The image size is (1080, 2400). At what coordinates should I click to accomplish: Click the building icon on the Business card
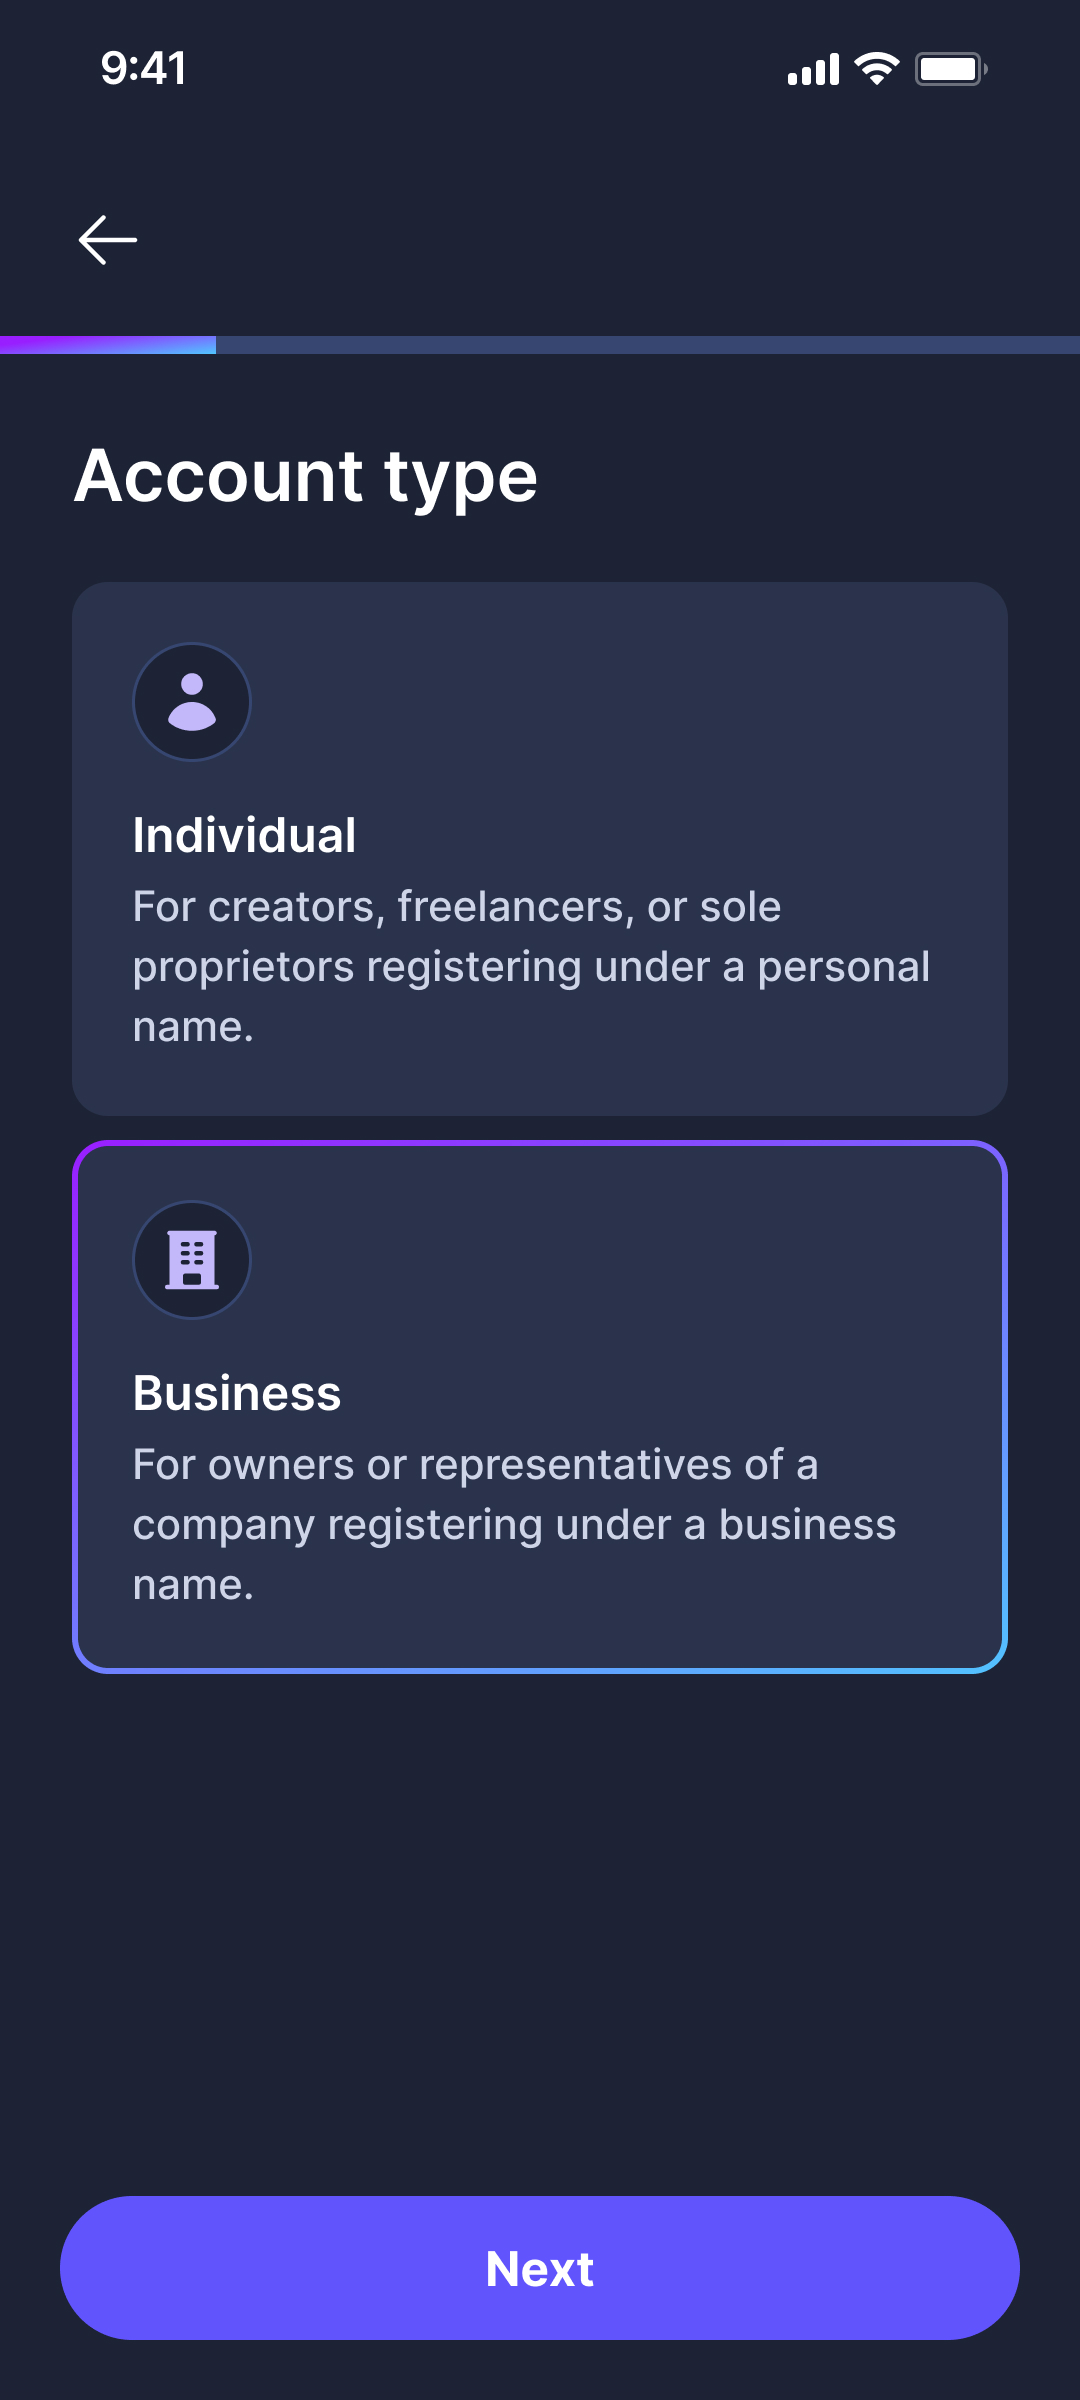(192, 1259)
